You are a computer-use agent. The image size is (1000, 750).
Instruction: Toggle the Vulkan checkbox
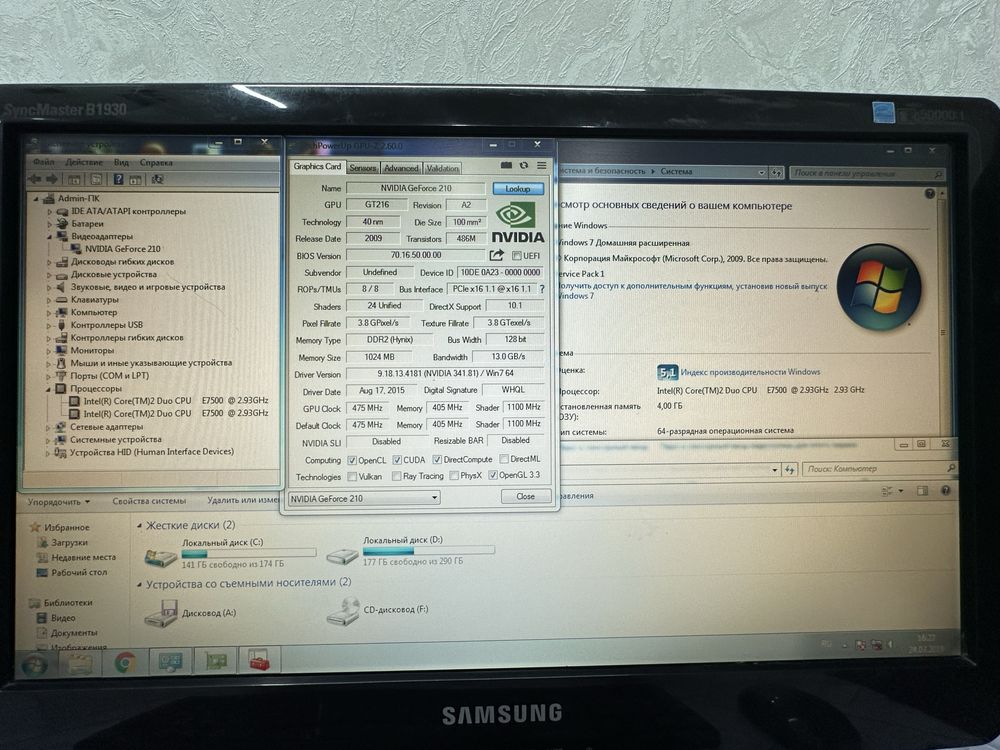tap(352, 476)
